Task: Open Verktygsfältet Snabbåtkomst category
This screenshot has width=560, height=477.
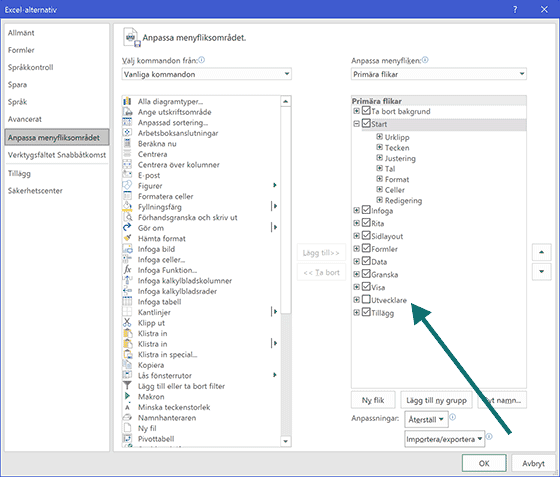Action: tap(57, 155)
